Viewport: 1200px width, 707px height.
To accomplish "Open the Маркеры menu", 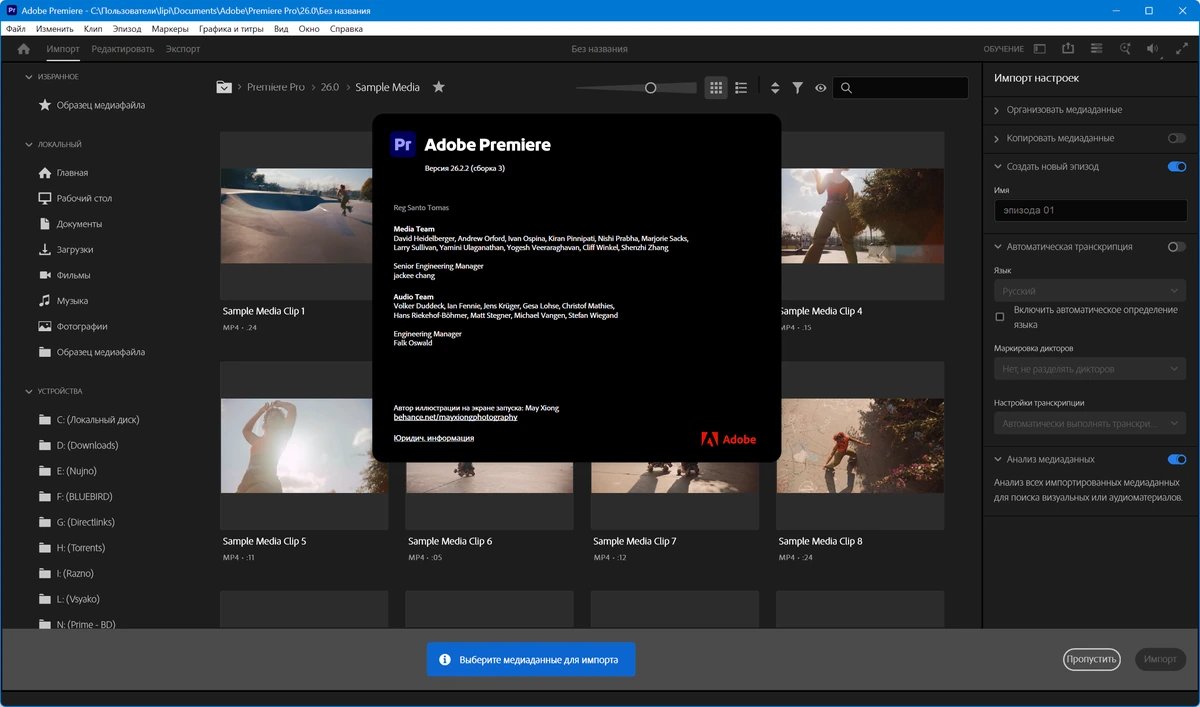I will [x=170, y=29].
